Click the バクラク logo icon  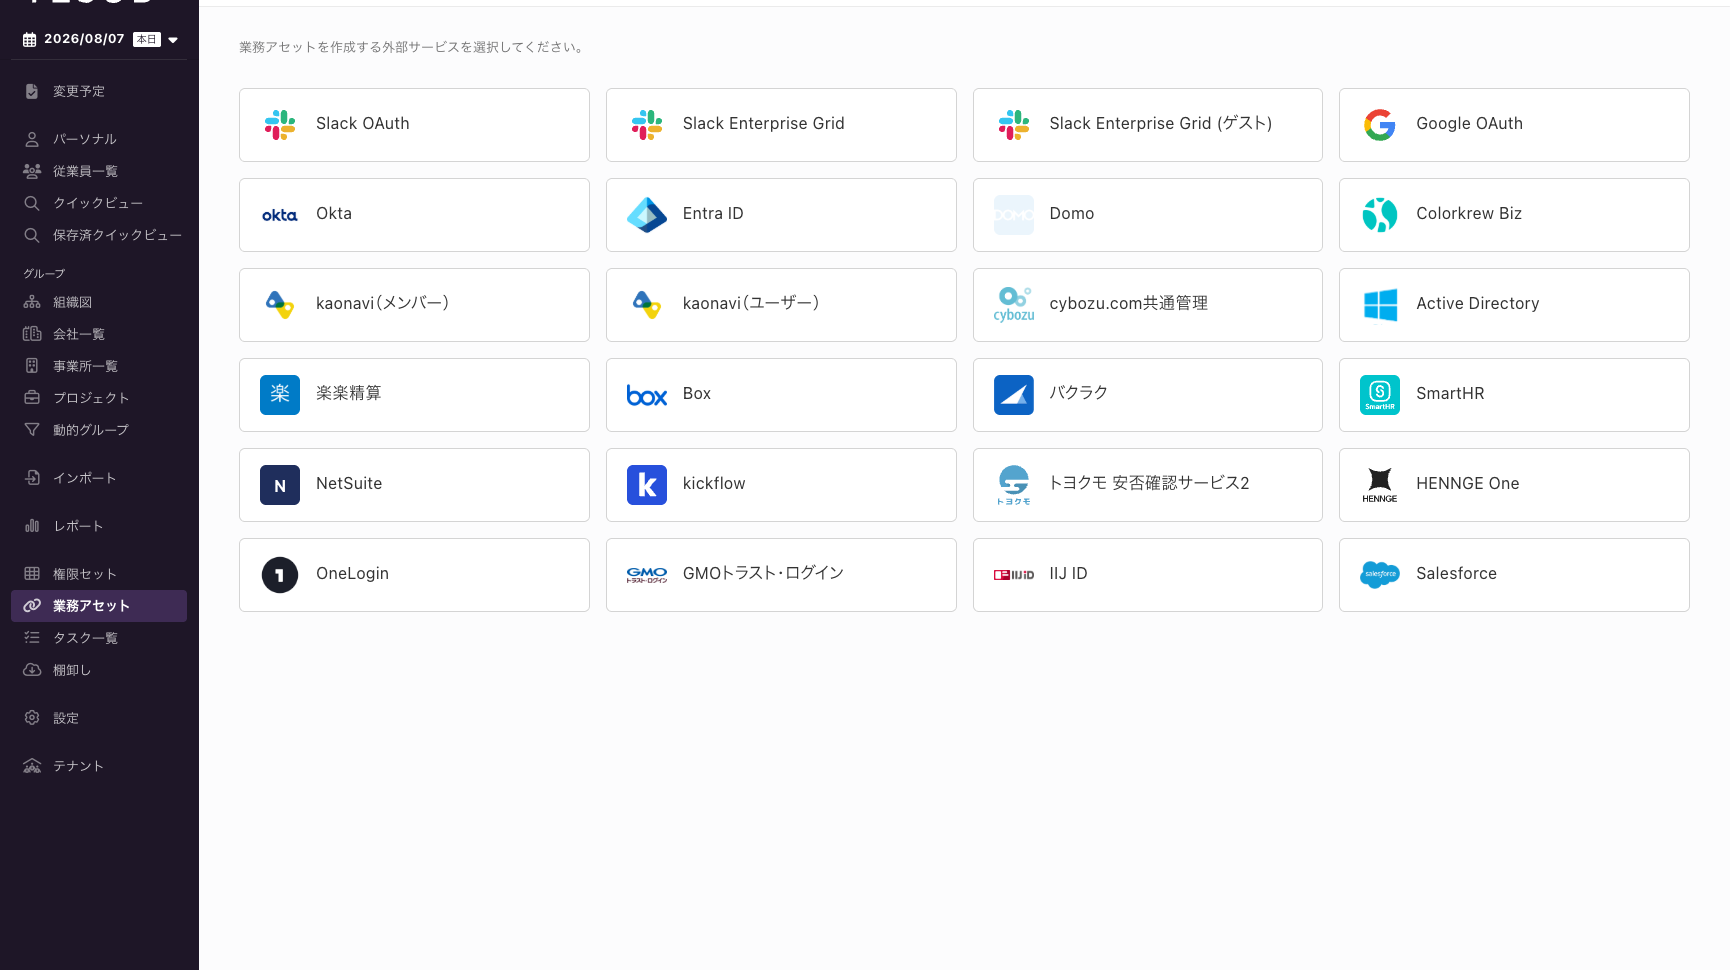coord(1014,395)
